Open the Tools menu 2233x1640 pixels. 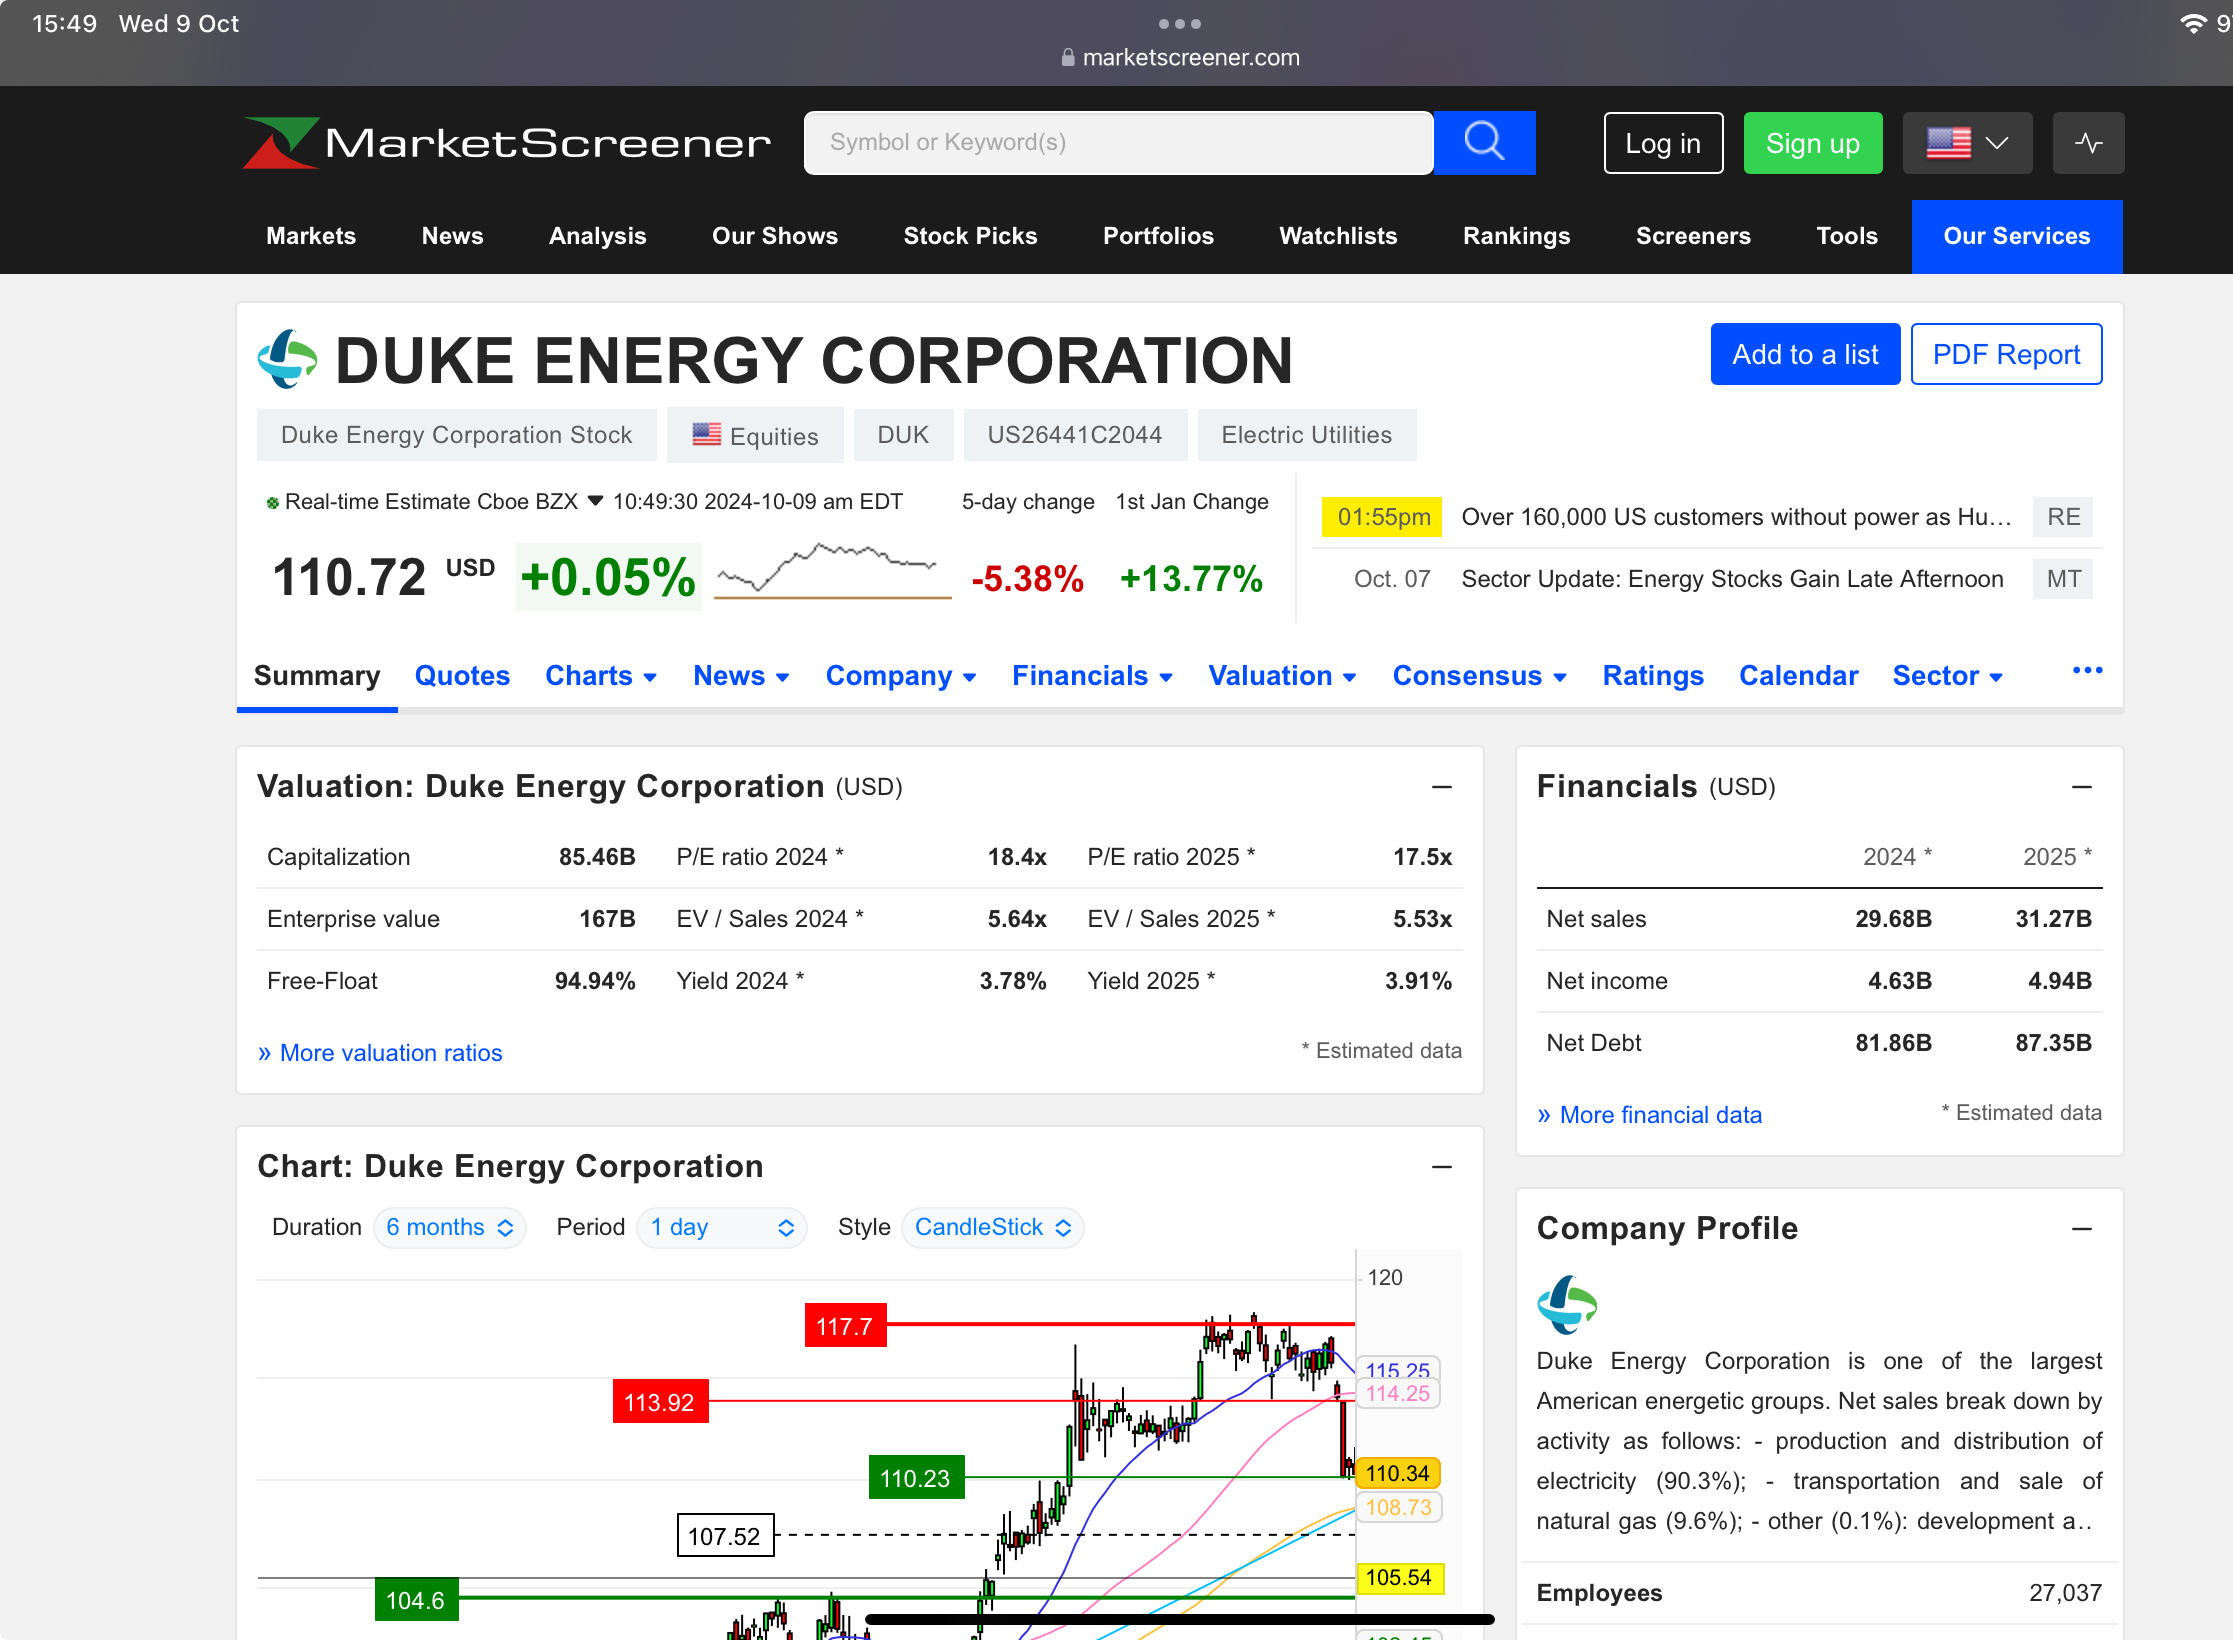pyautogui.click(x=1846, y=236)
